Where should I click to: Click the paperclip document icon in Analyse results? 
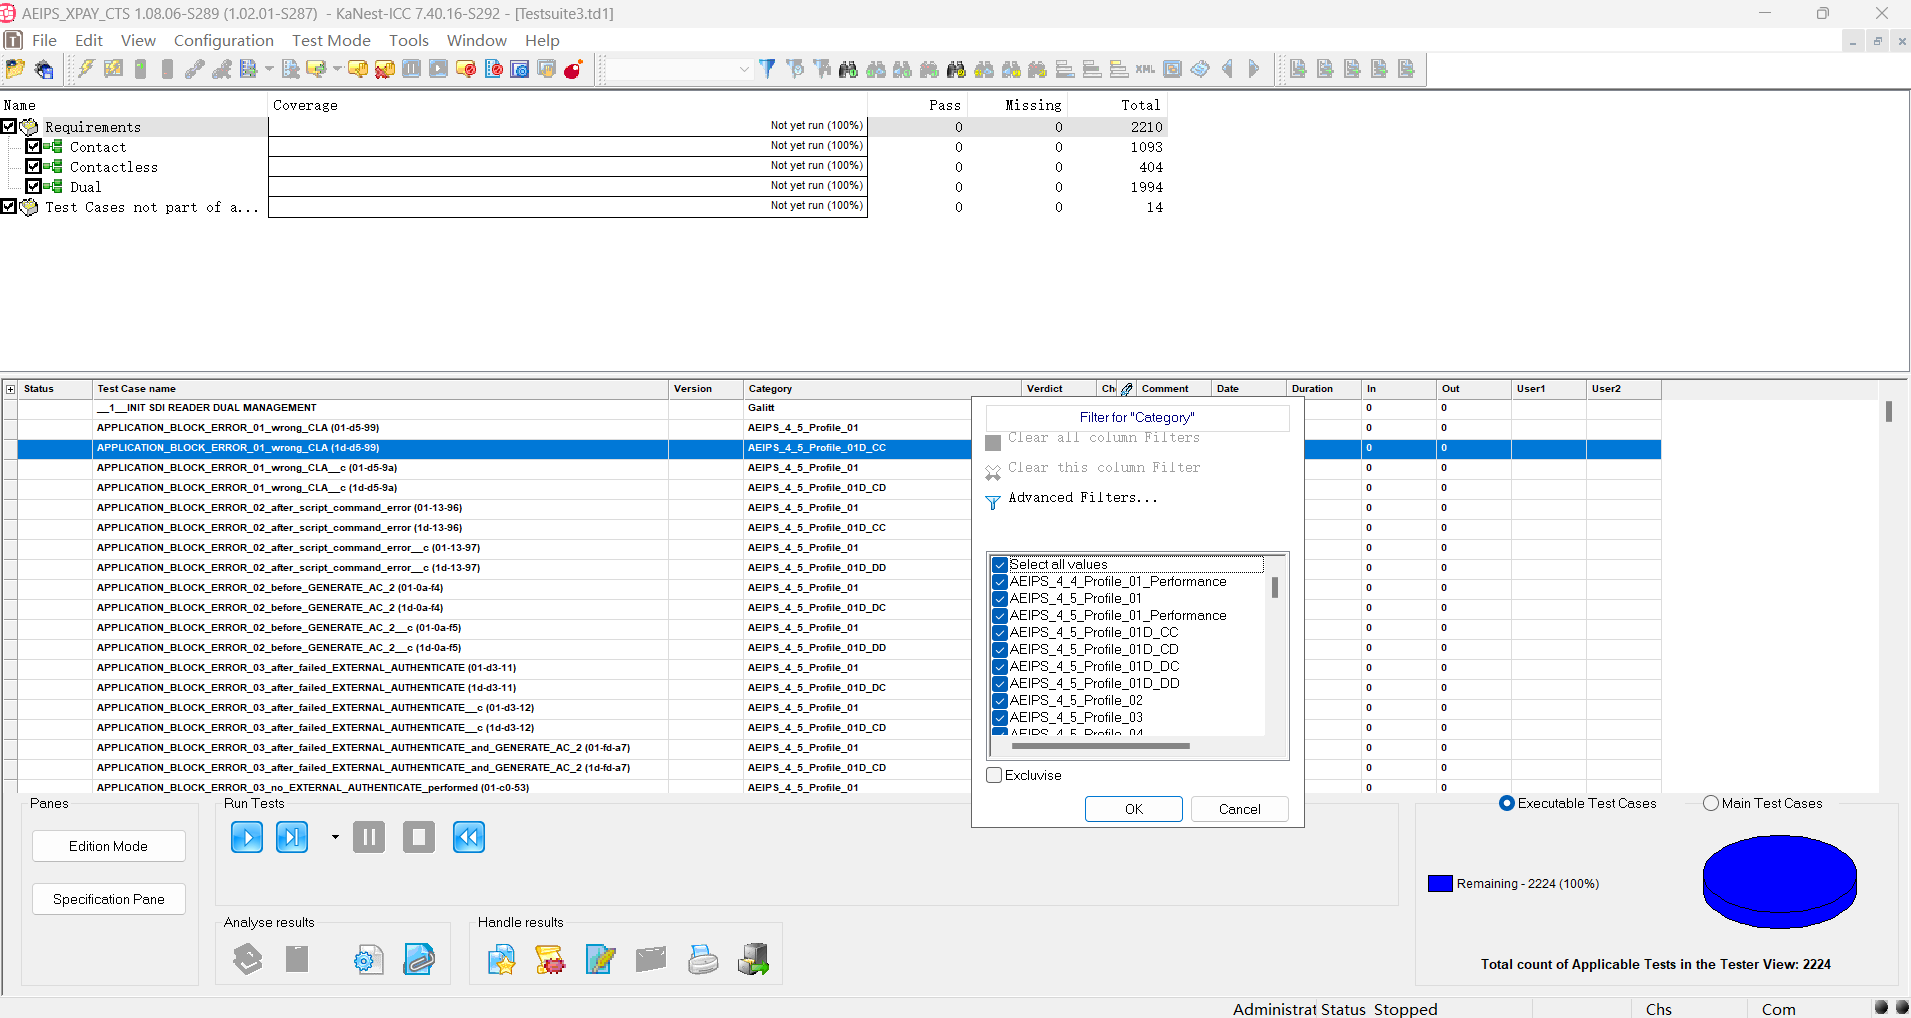click(x=419, y=960)
